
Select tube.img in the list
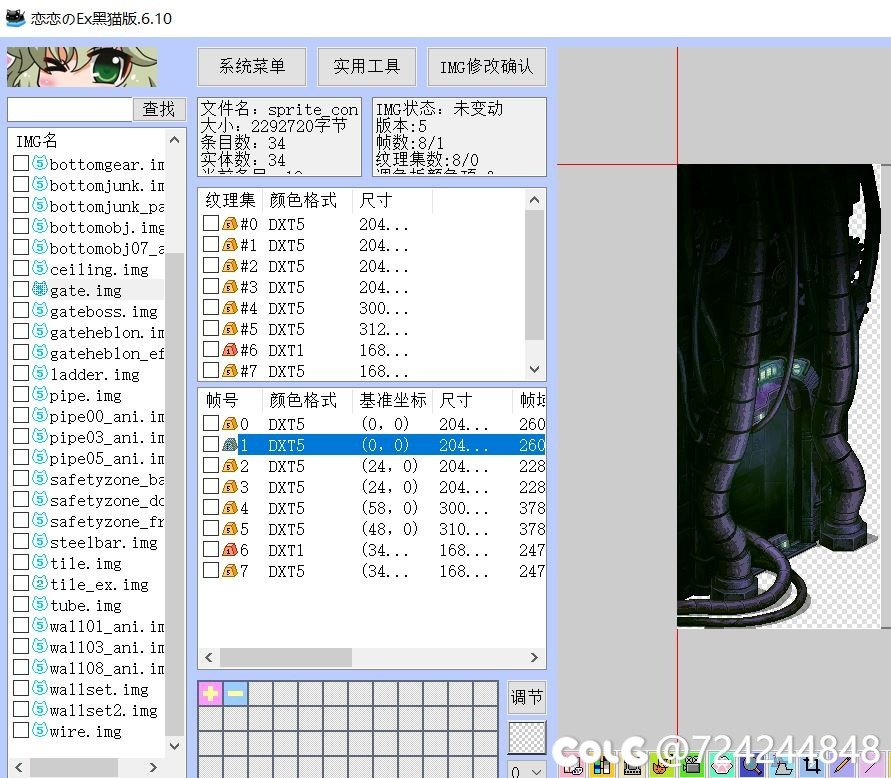coord(85,605)
